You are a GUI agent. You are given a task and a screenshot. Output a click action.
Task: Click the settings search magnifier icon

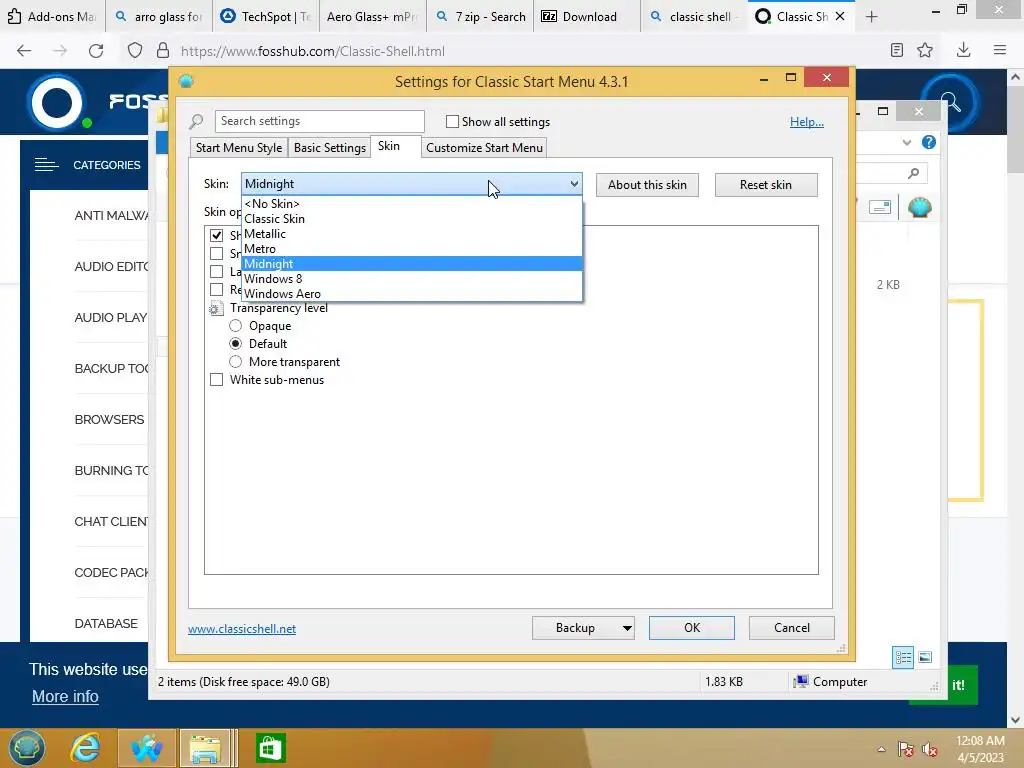(x=196, y=121)
